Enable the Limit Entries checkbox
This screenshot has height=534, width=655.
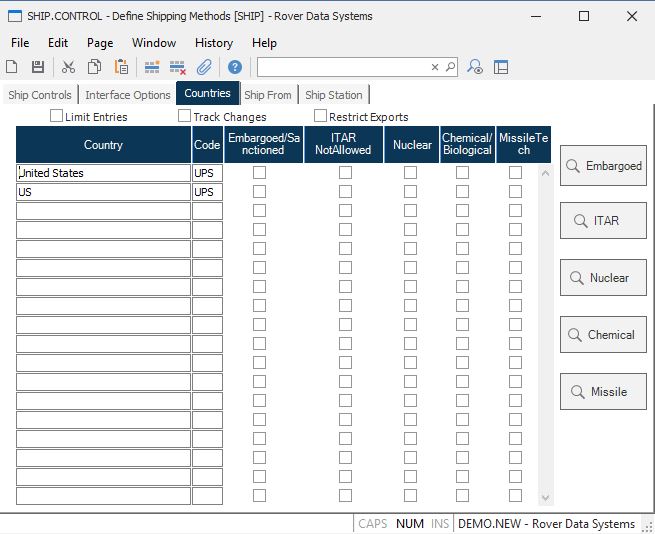point(57,116)
